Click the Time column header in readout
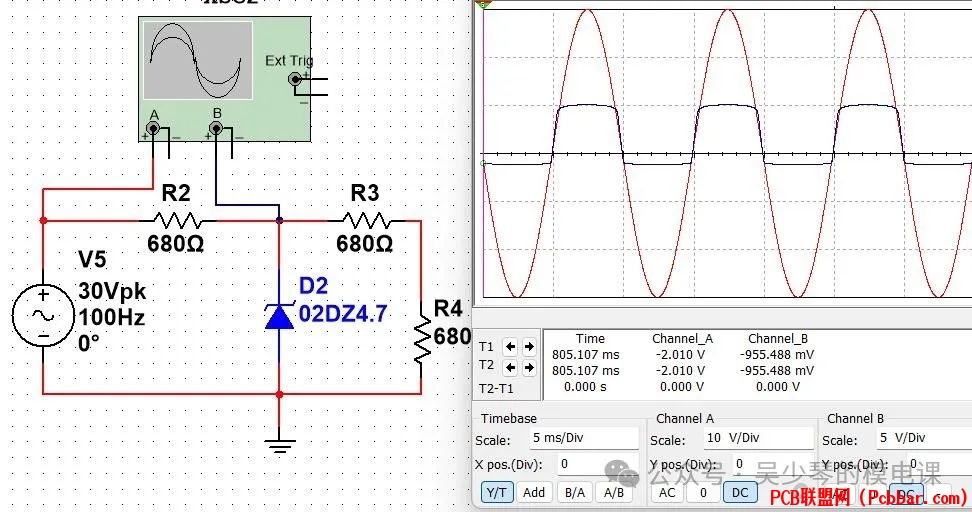Viewport: 972px width, 512px height. tap(590, 339)
